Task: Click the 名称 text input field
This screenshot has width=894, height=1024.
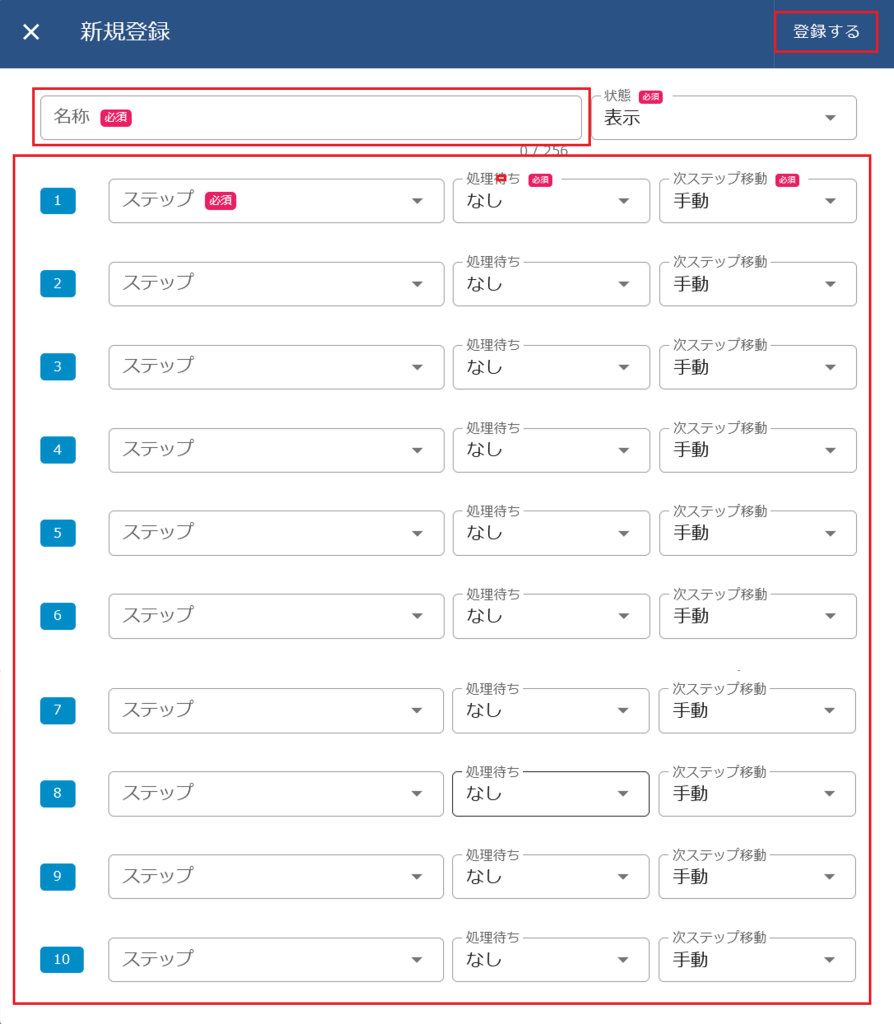Action: 311,117
